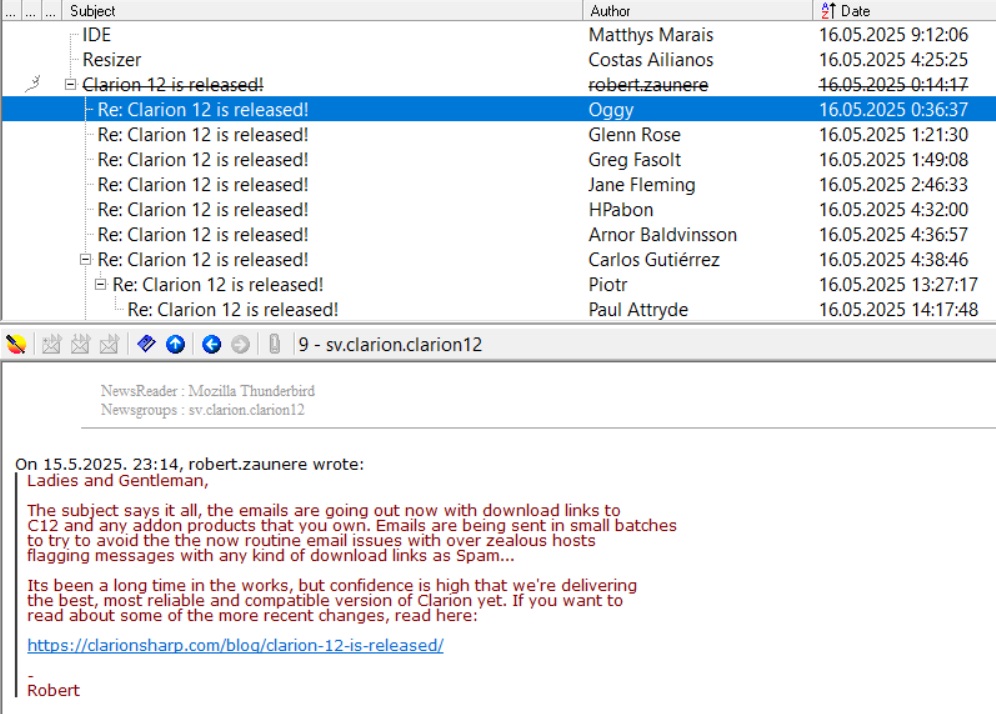The height and width of the screenshot is (714, 996).
Task: Collapse the Carlos Gutiérrez reply branch
Action: [x=85, y=260]
